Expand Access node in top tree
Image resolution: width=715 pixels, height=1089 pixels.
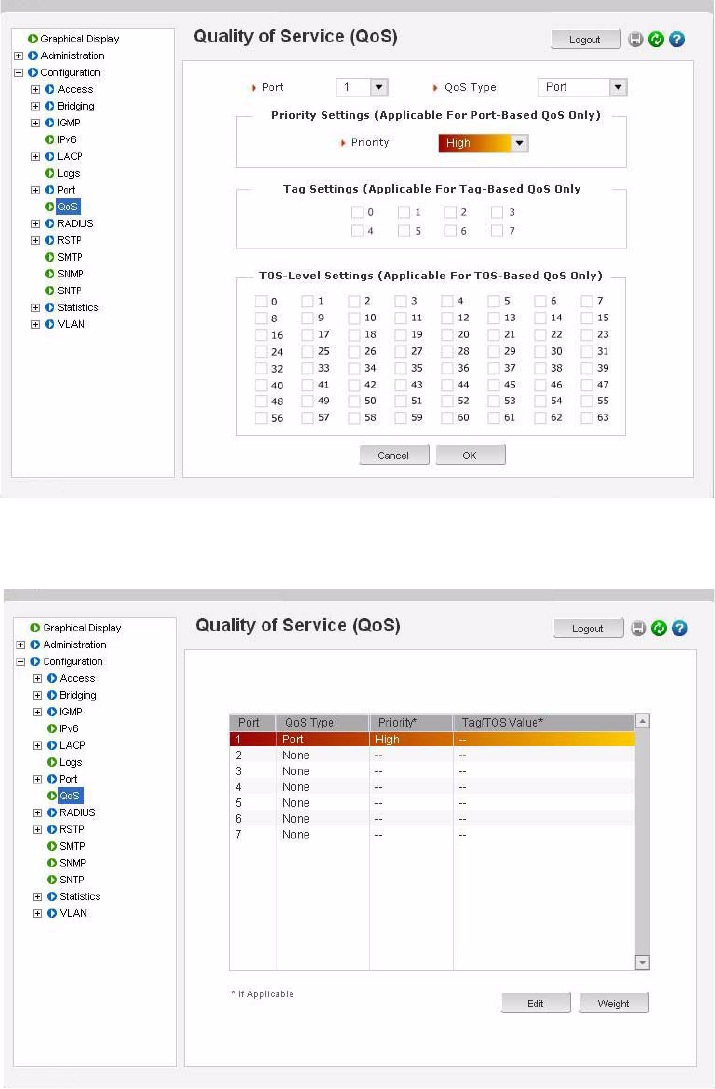(x=35, y=90)
